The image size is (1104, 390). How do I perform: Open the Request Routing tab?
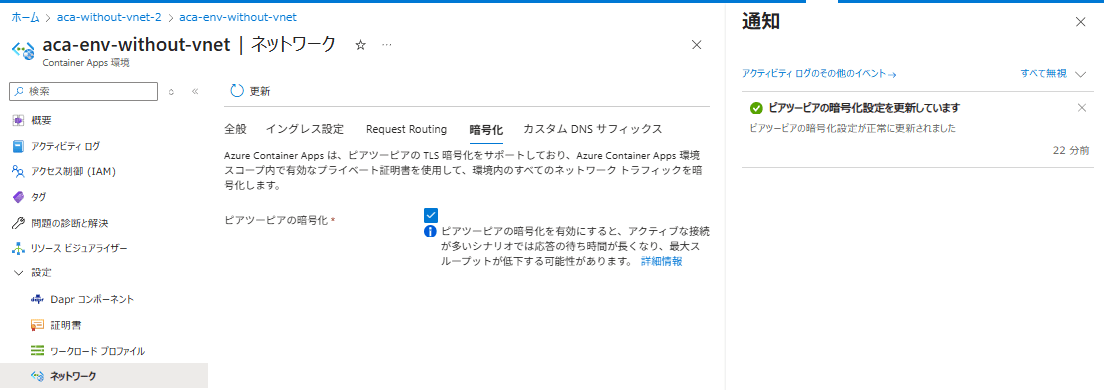(406, 129)
